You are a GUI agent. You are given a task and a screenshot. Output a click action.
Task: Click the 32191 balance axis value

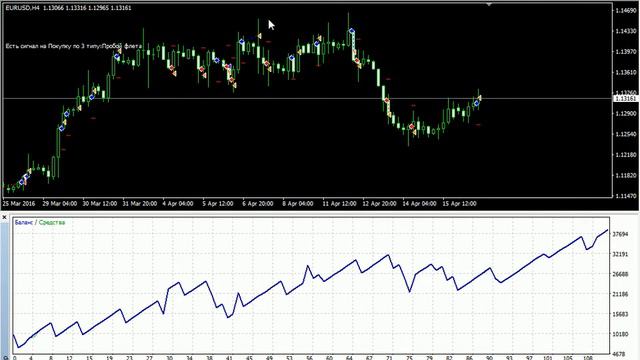620,254
